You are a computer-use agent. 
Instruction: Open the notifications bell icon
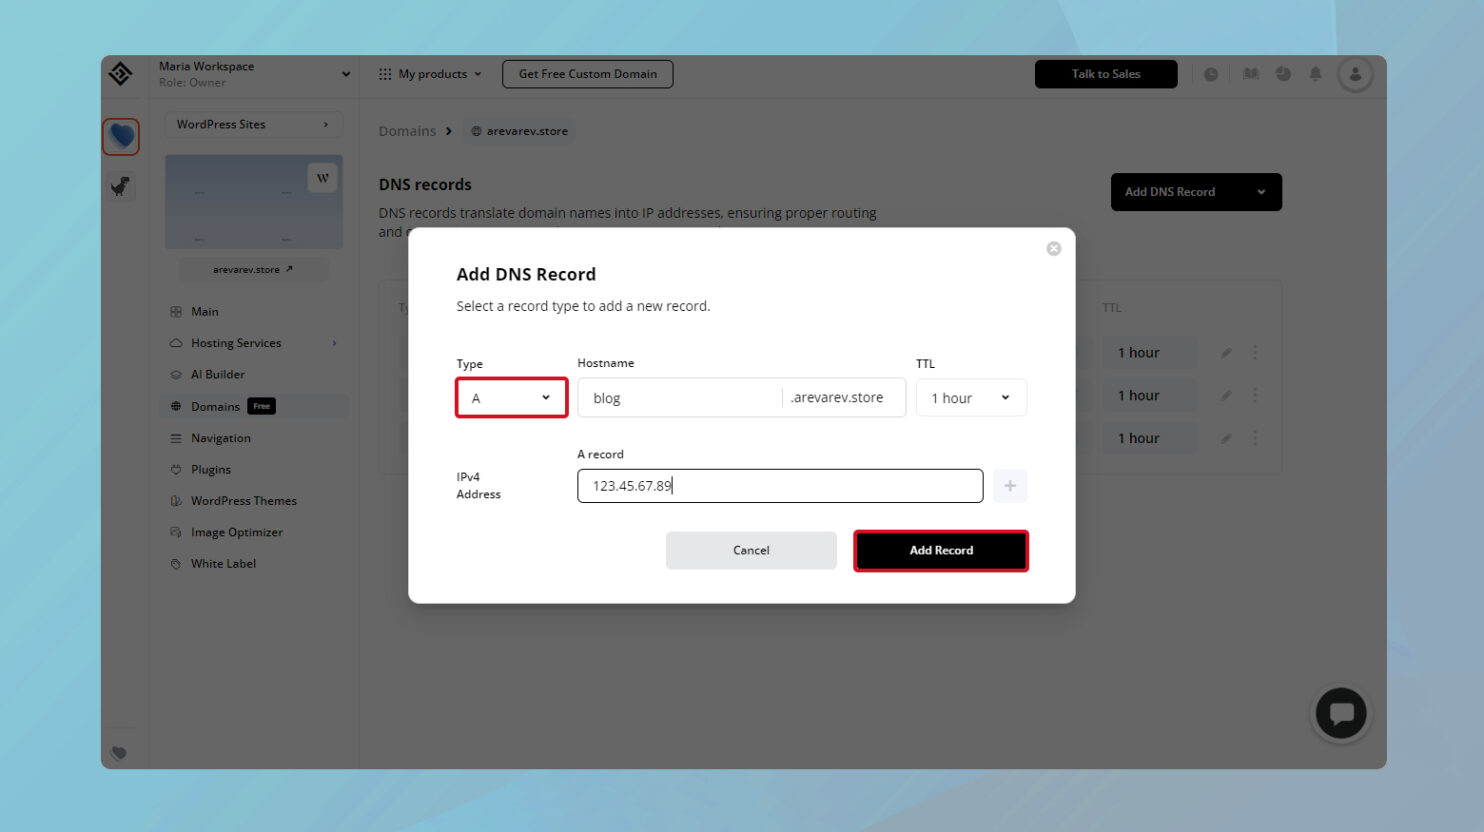pyautogui.click(x=1315, y=73)
